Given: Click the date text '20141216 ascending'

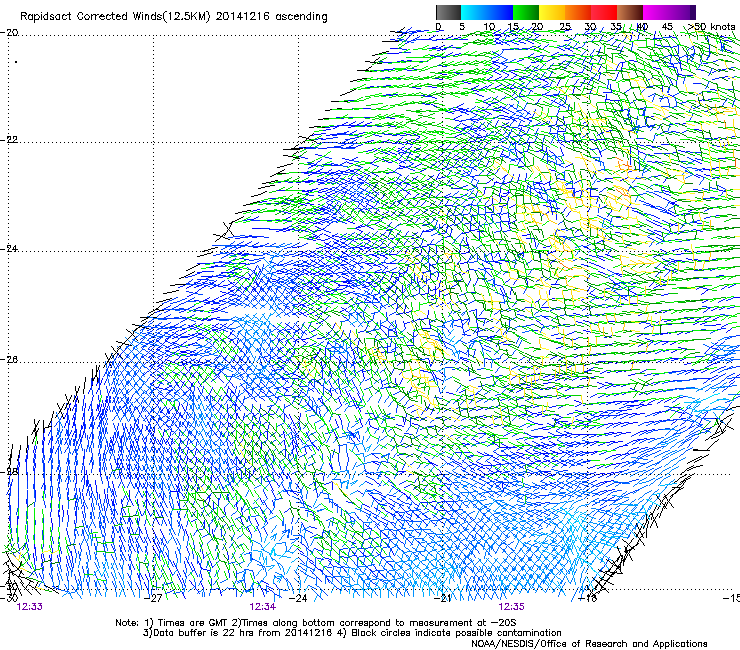Looking at the screenshot, I should pyautogui.click(x=271, y=17).
